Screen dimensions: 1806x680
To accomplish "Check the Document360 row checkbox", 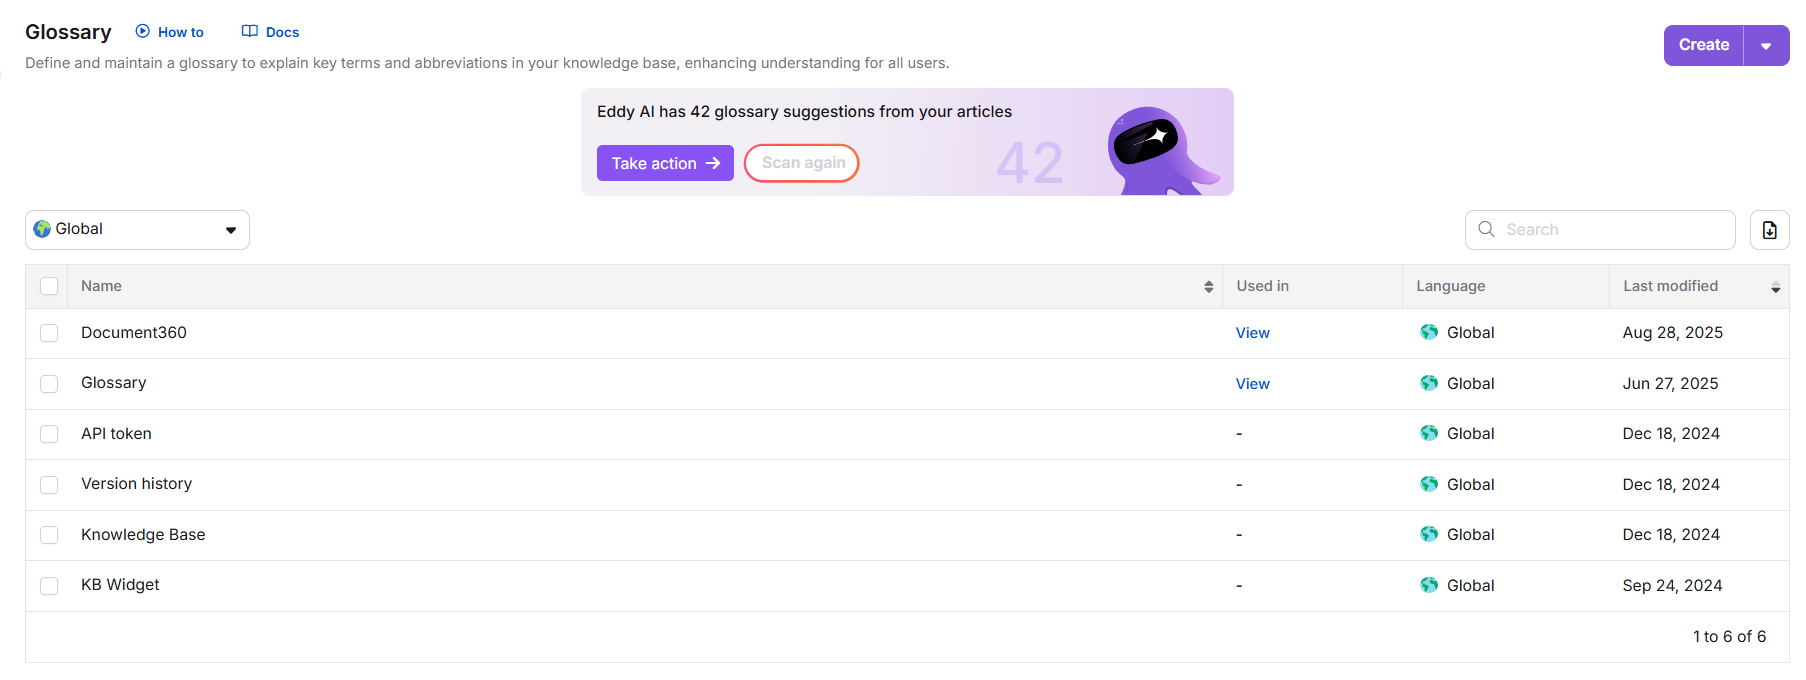I will pyautogui.click(x=49, y=333).
